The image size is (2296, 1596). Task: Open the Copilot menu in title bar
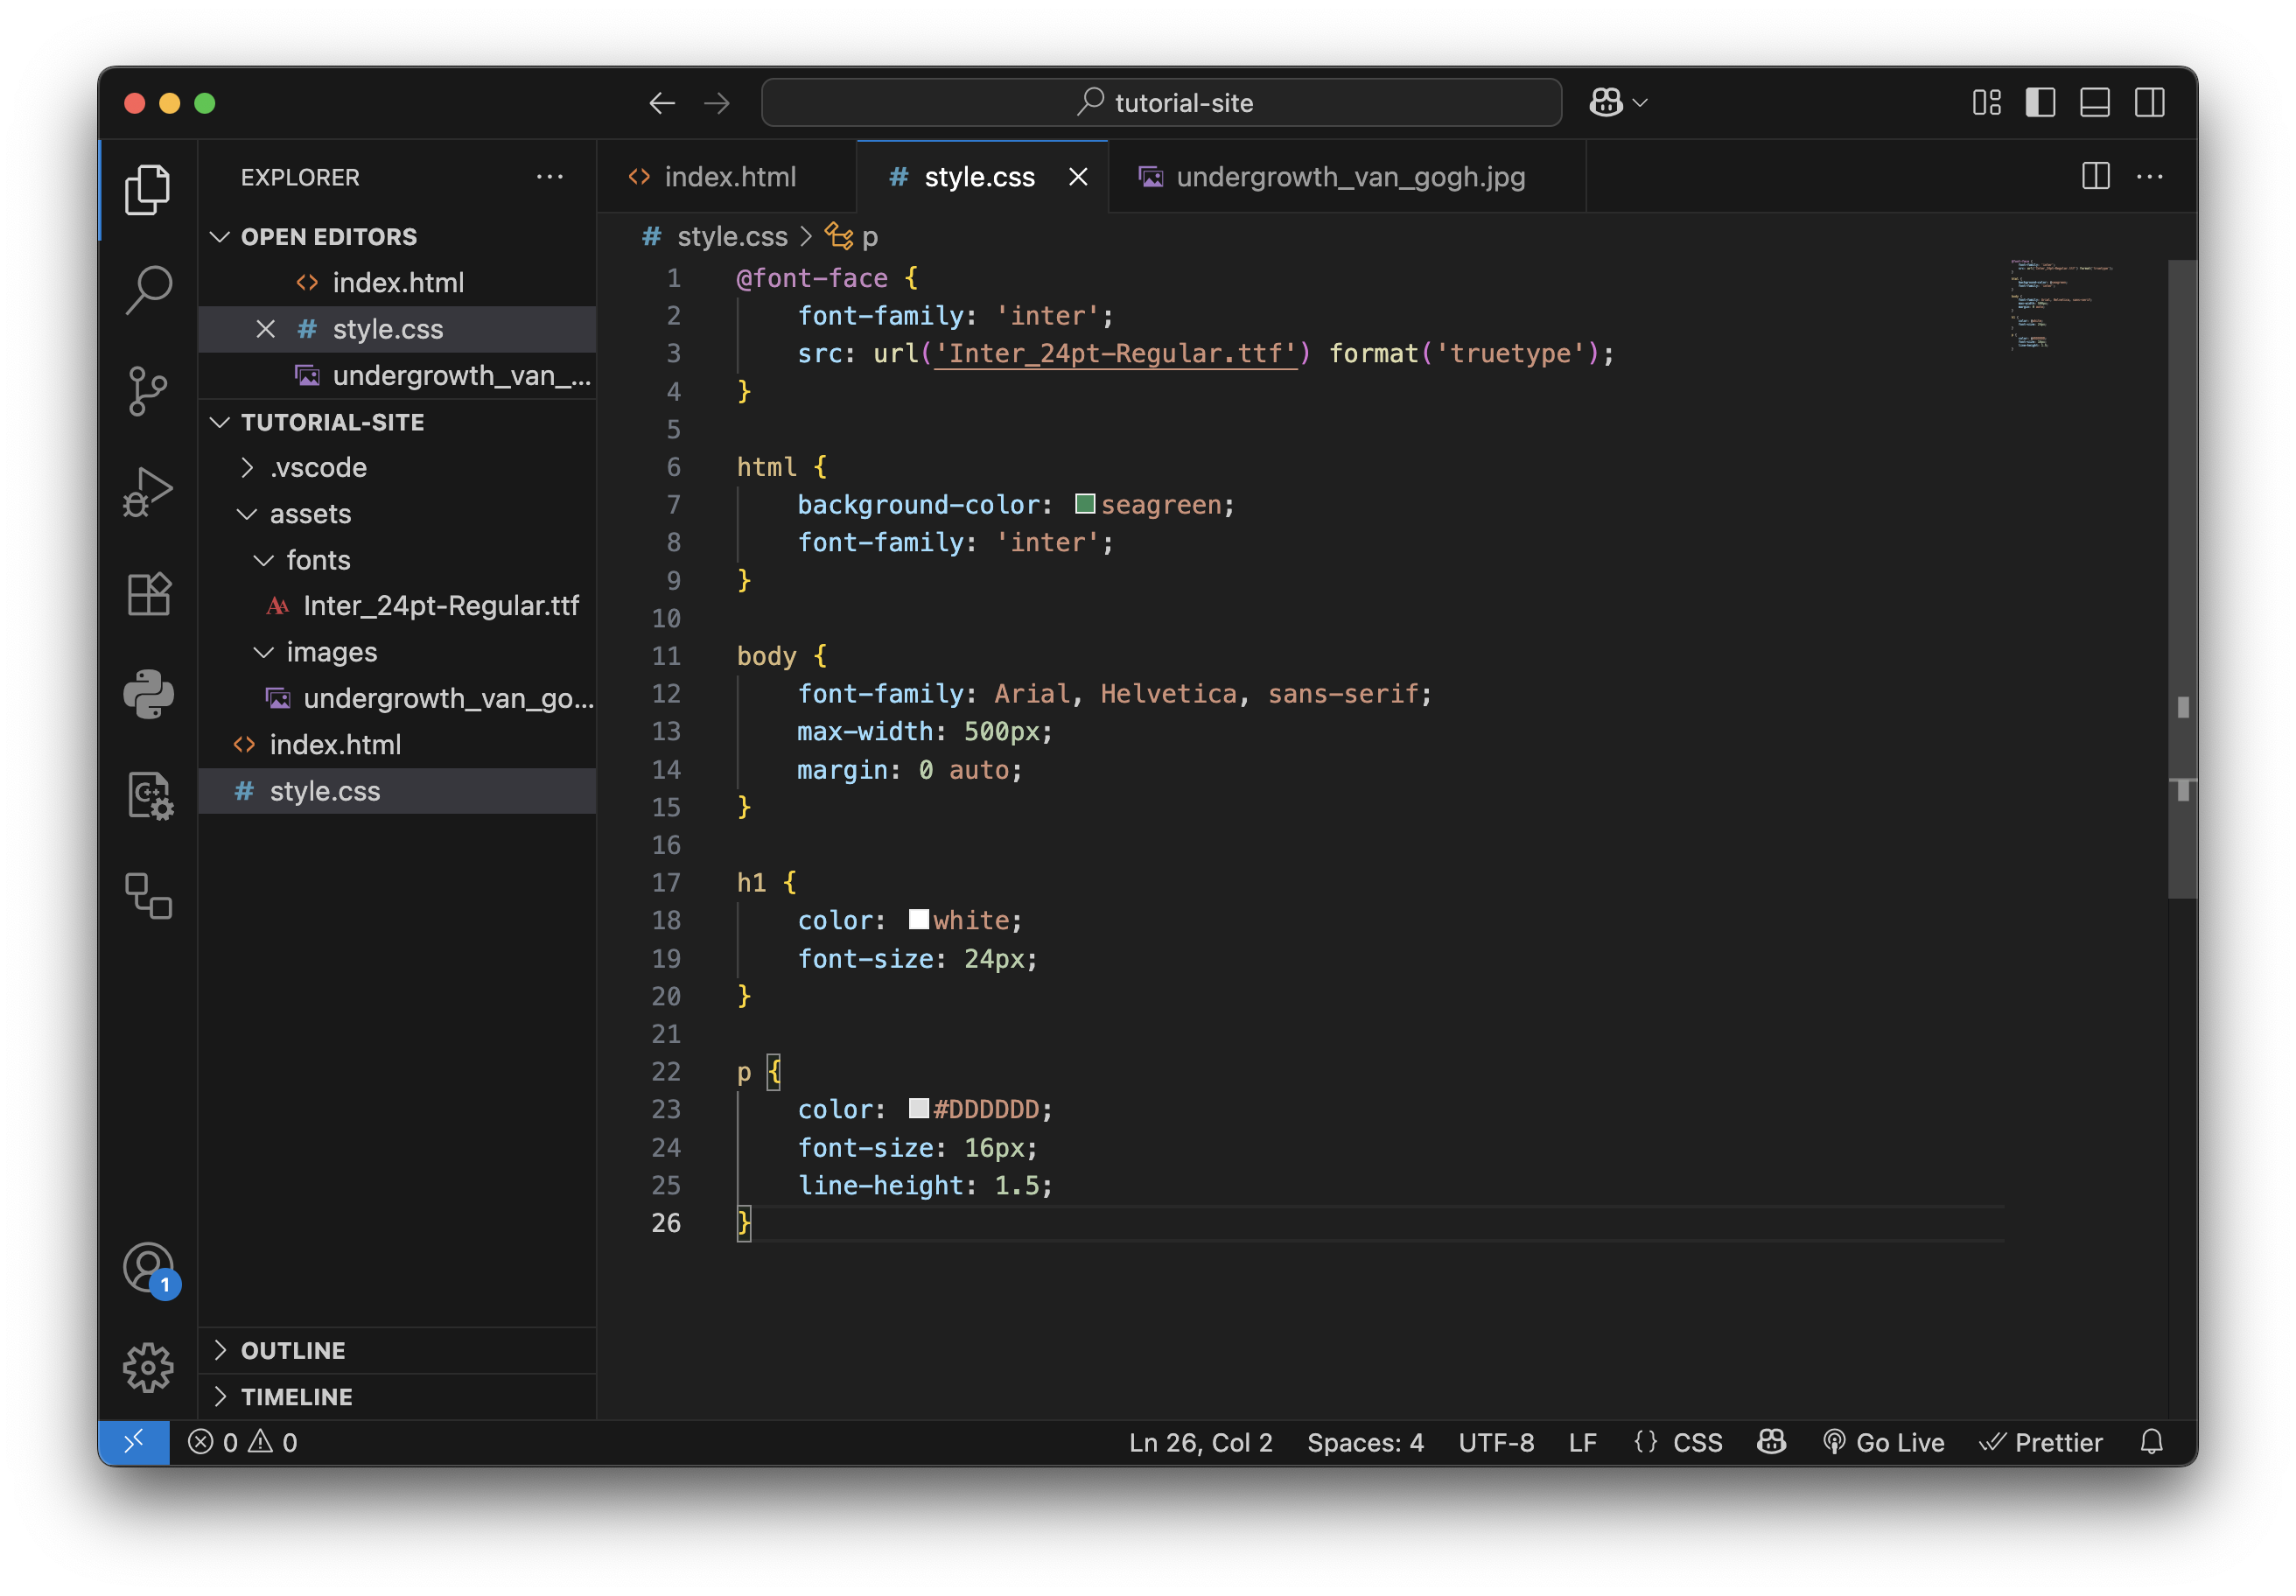[1617, 102]
